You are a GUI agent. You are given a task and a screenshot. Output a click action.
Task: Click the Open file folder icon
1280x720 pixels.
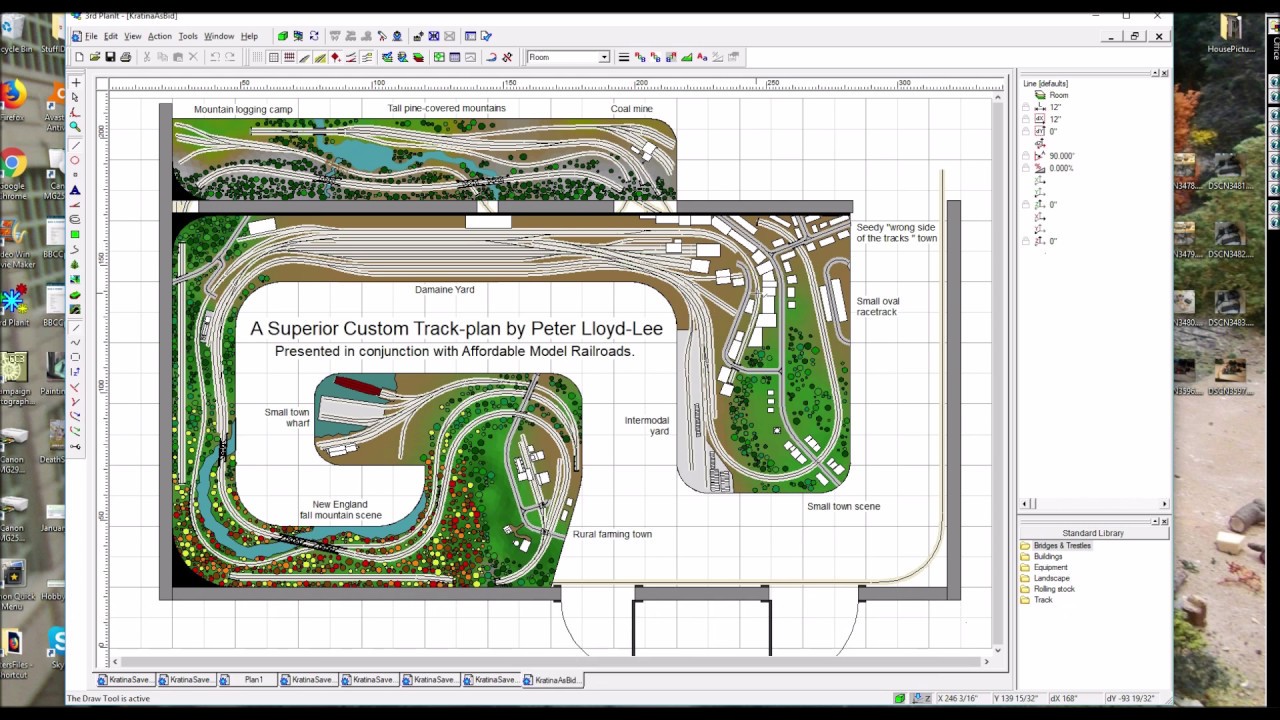94,57
